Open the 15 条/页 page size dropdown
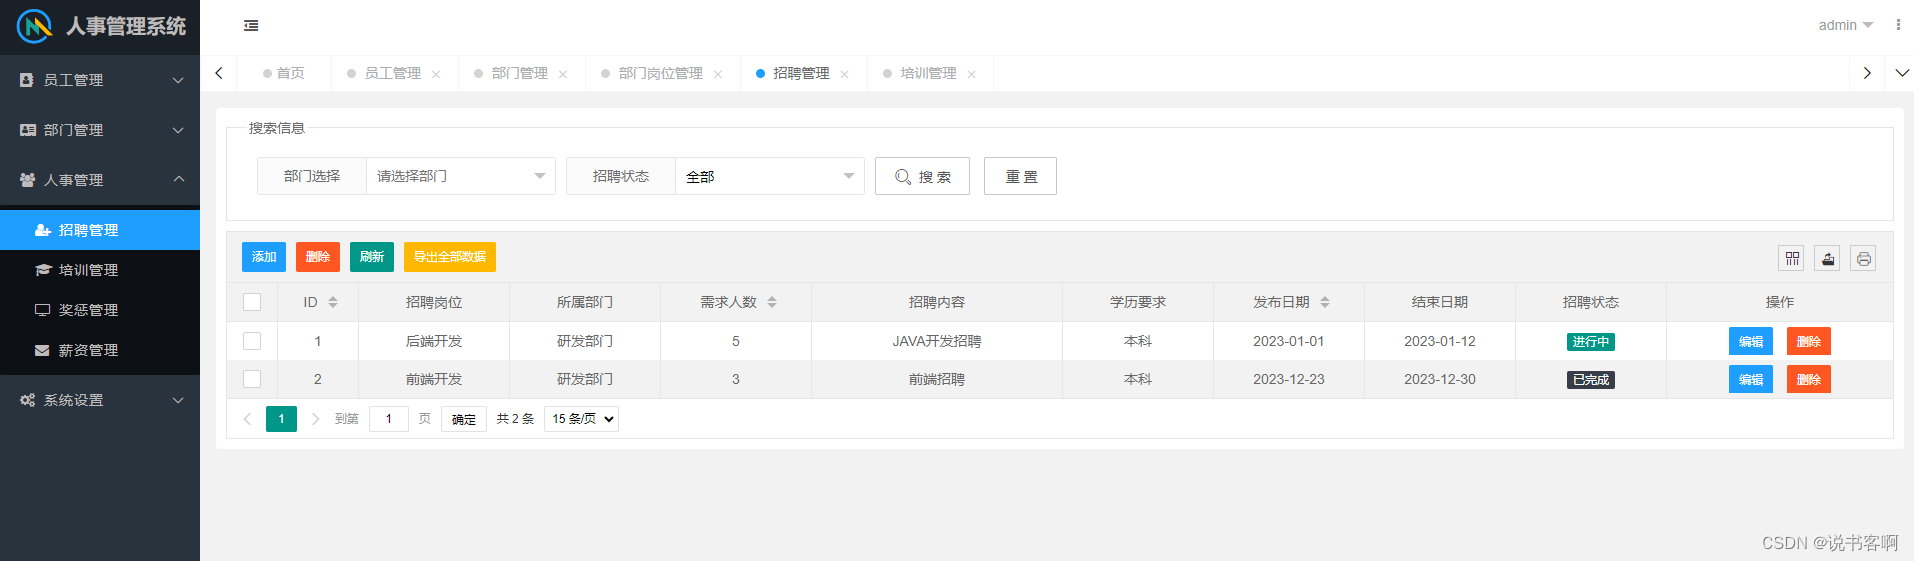The height and width of the screenshot is (561, 1914). pyautogui.click(x=581, y=419)
